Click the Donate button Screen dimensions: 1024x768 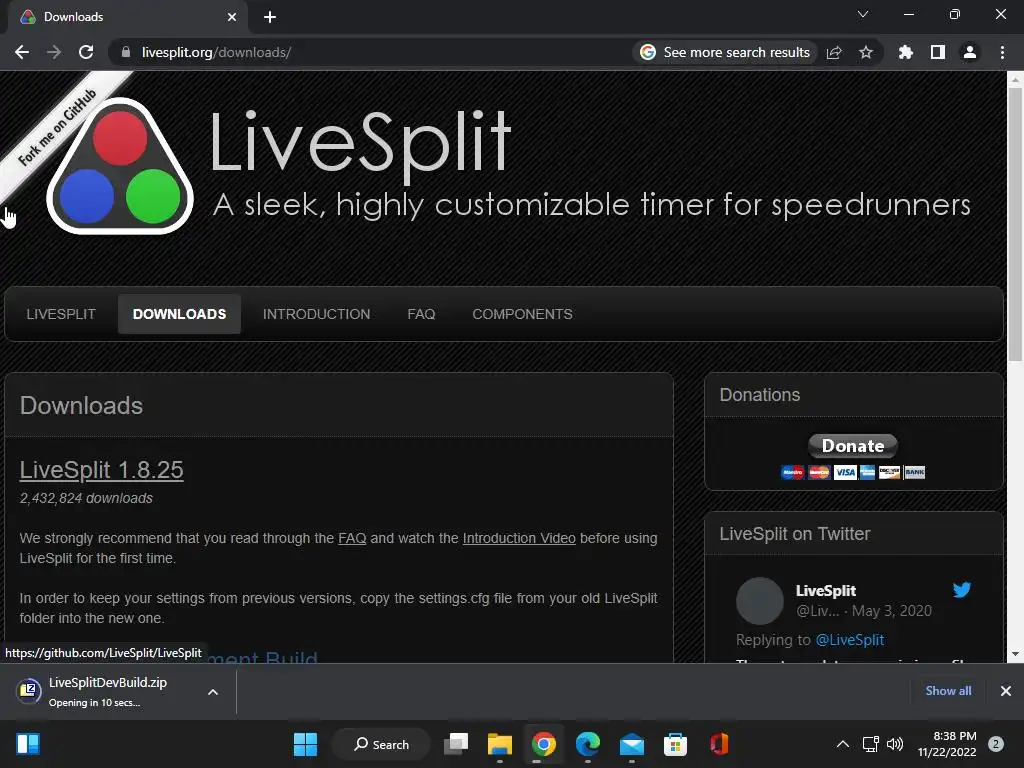(x=853, y=446)
